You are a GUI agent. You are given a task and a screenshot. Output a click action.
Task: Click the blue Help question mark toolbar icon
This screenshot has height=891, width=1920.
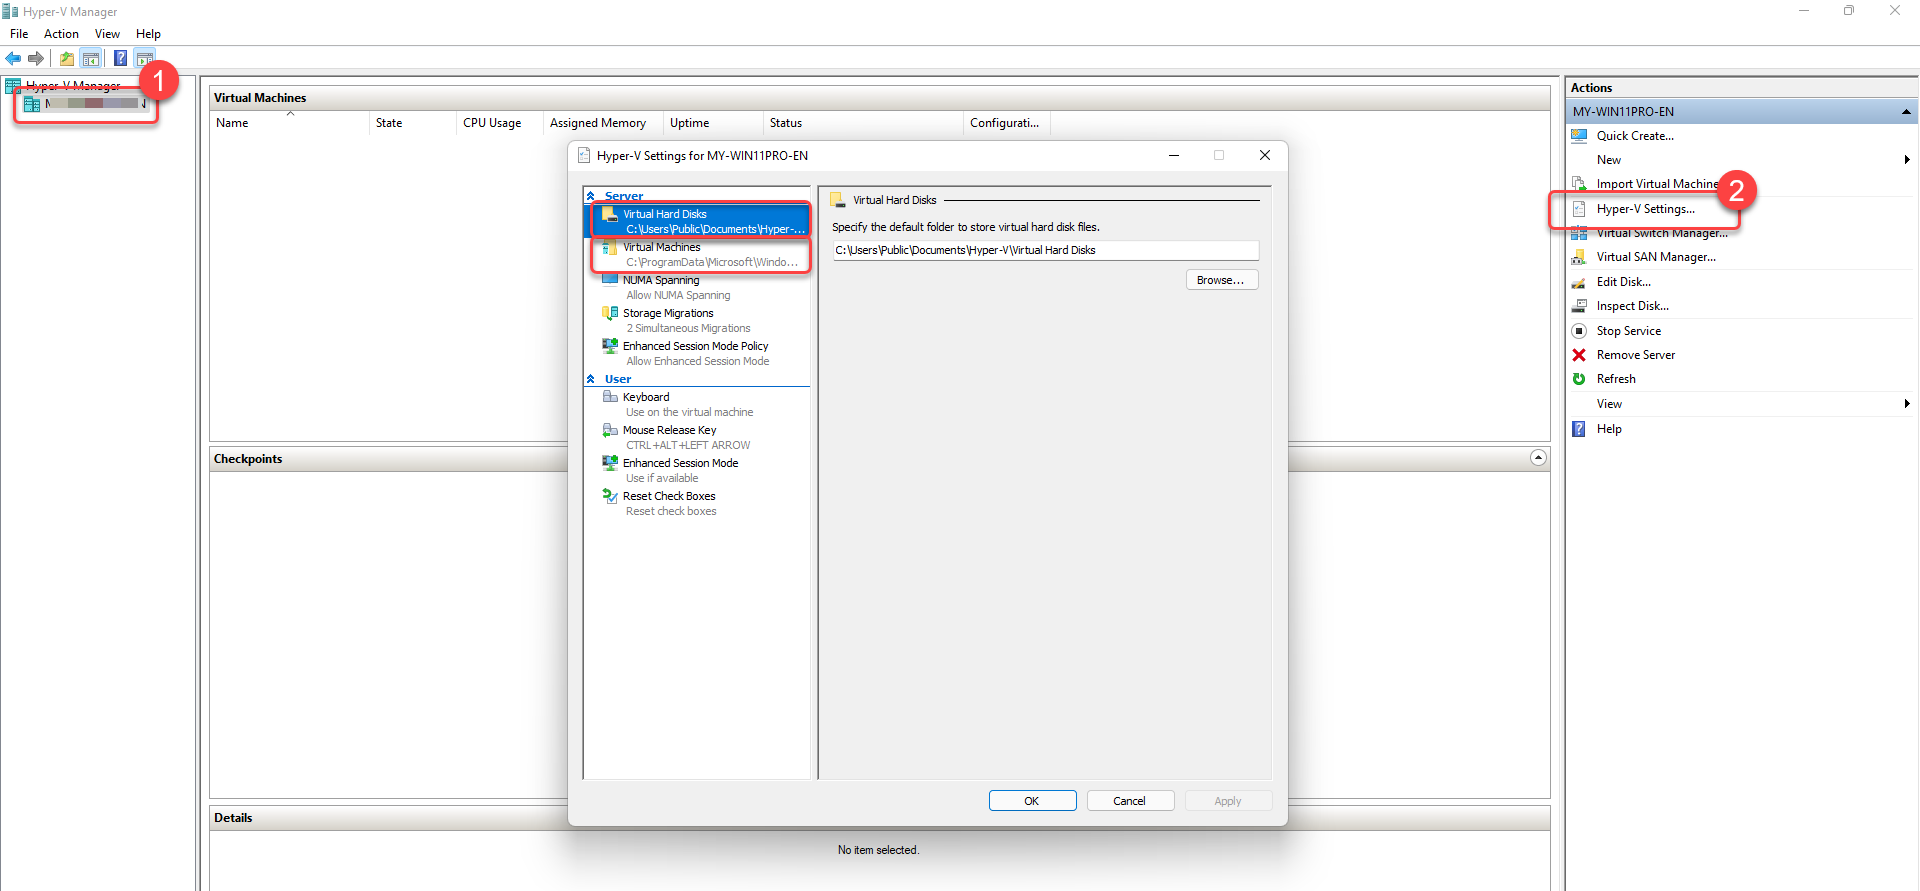[x=120, y=58]
